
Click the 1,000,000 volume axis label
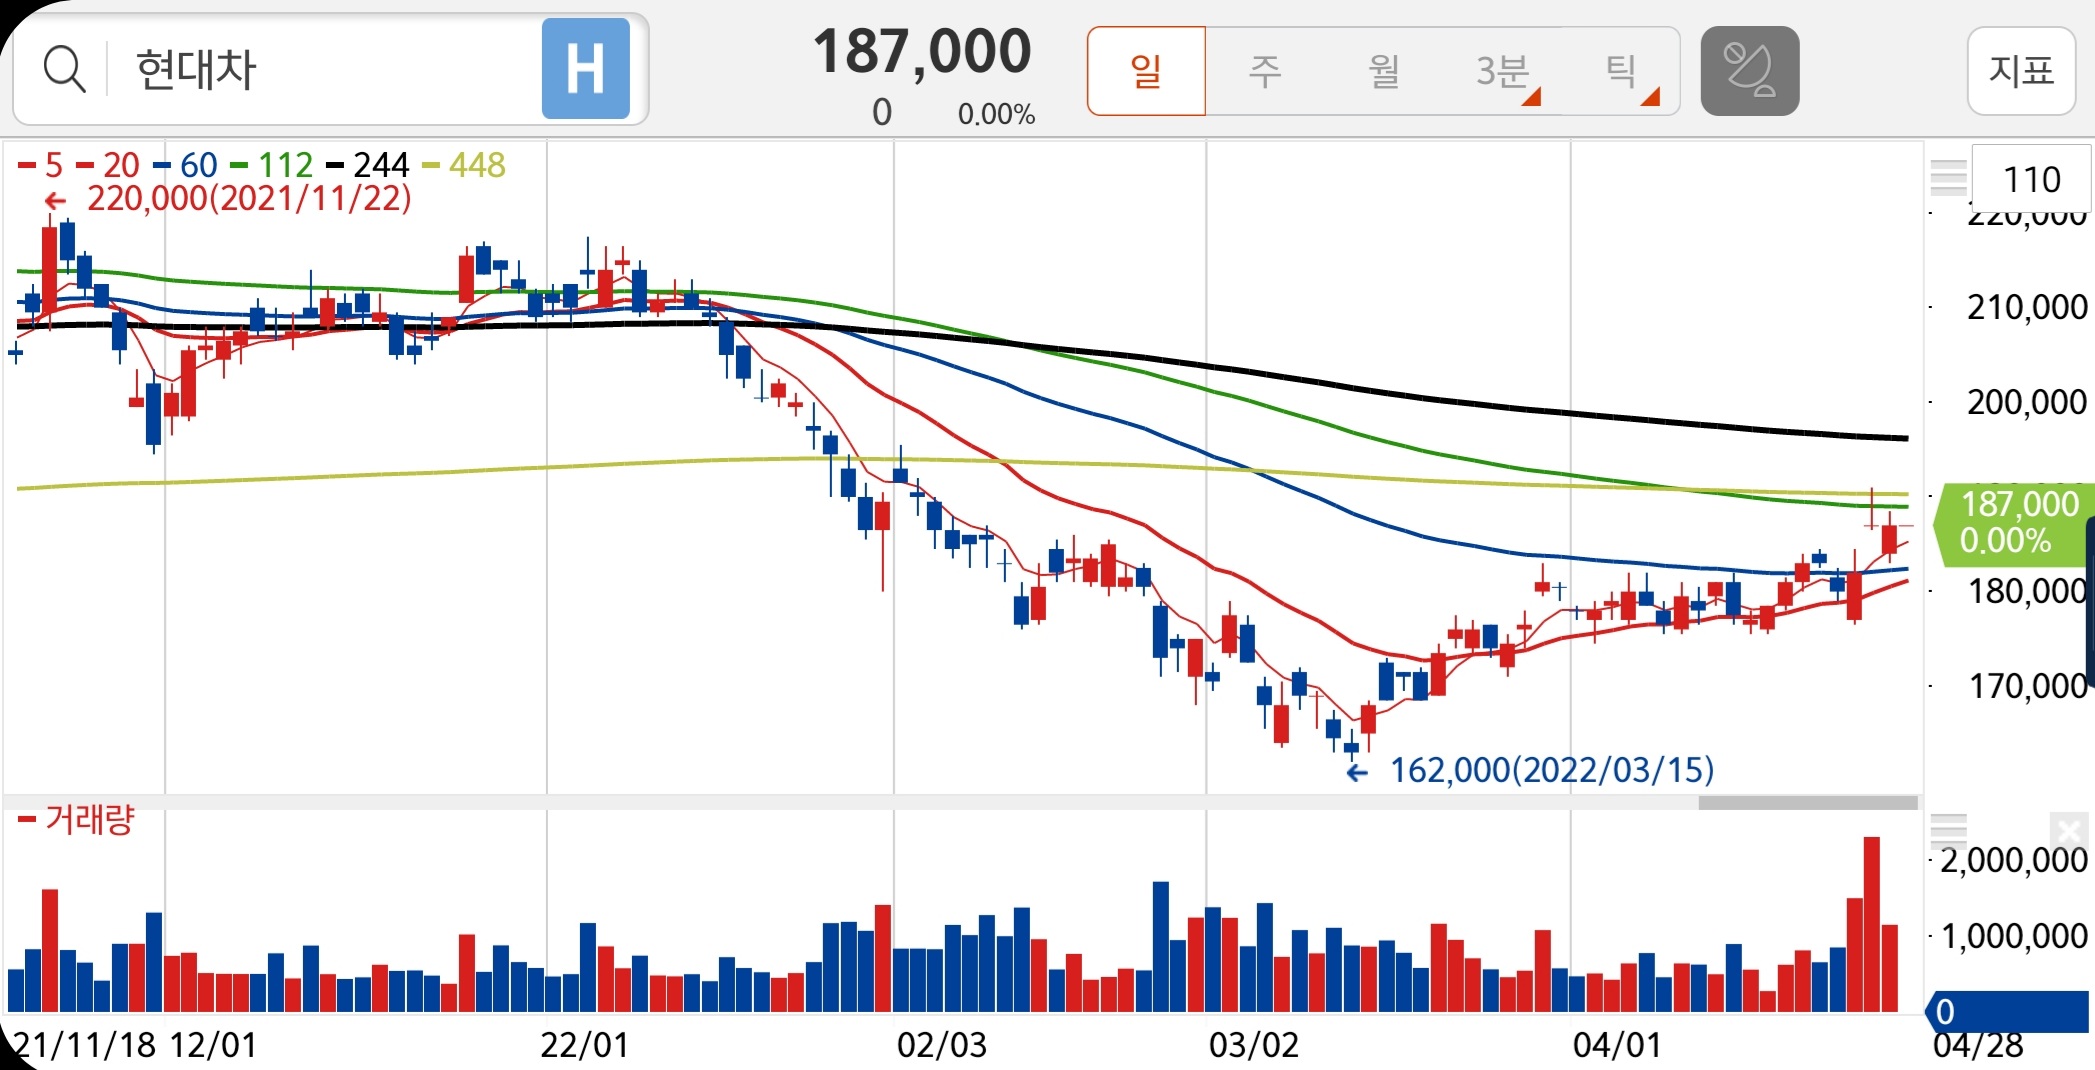pos(2014,936)
